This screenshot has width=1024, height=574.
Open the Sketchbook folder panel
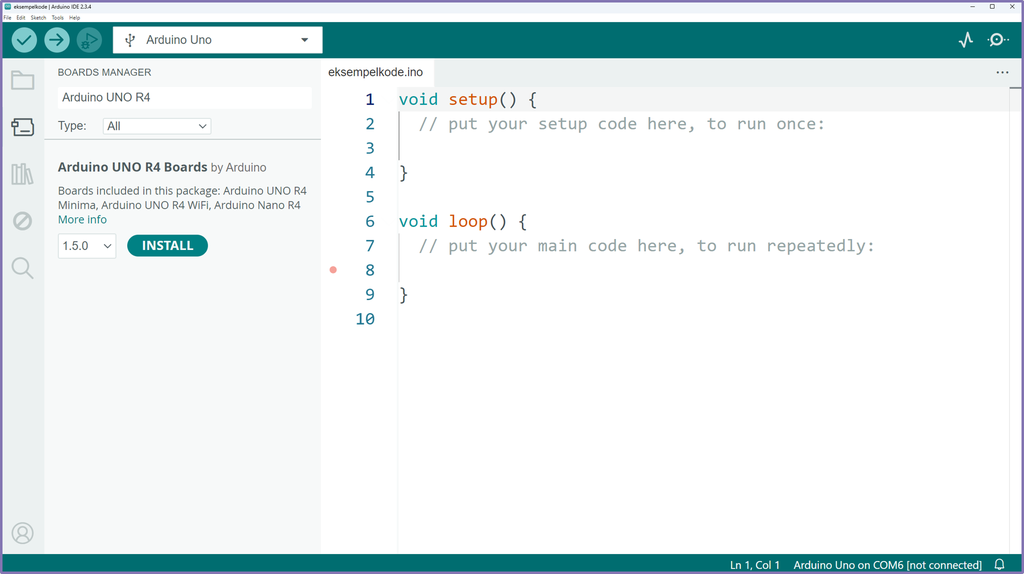(23, 80)
